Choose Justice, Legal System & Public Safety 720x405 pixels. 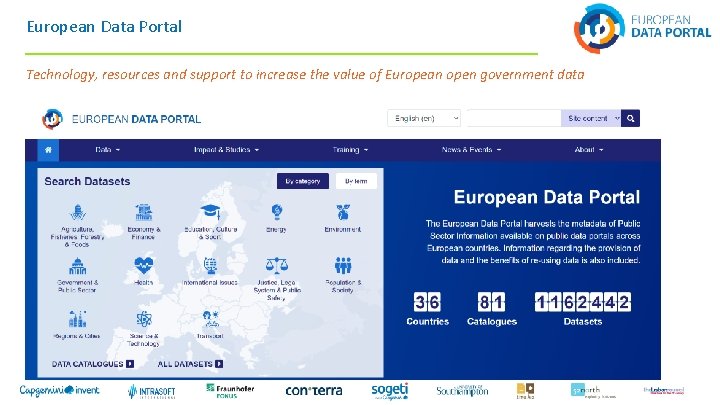(277, 279)
